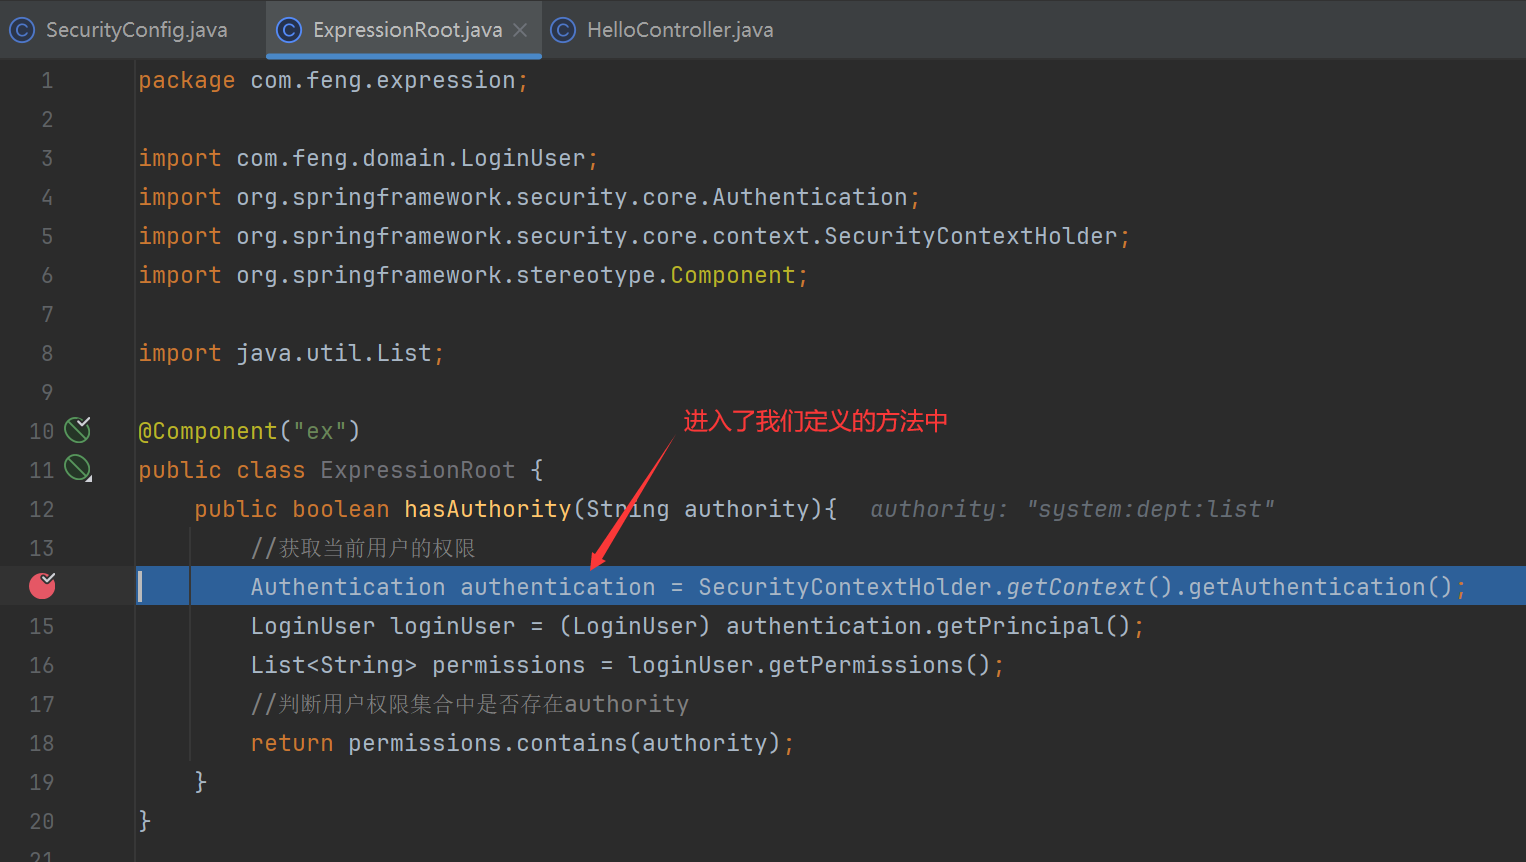The image size is (1526, 862).
Task: Click the Authentication import on line 4
Action: 810,197
